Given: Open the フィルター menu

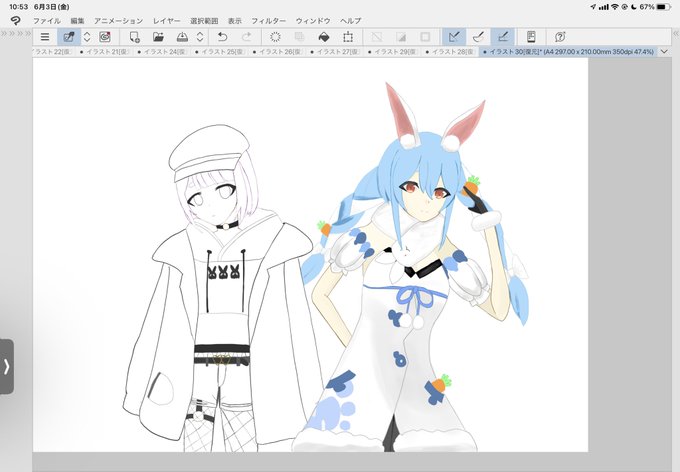Looking at the screenshot, I should tap(268, 21).
